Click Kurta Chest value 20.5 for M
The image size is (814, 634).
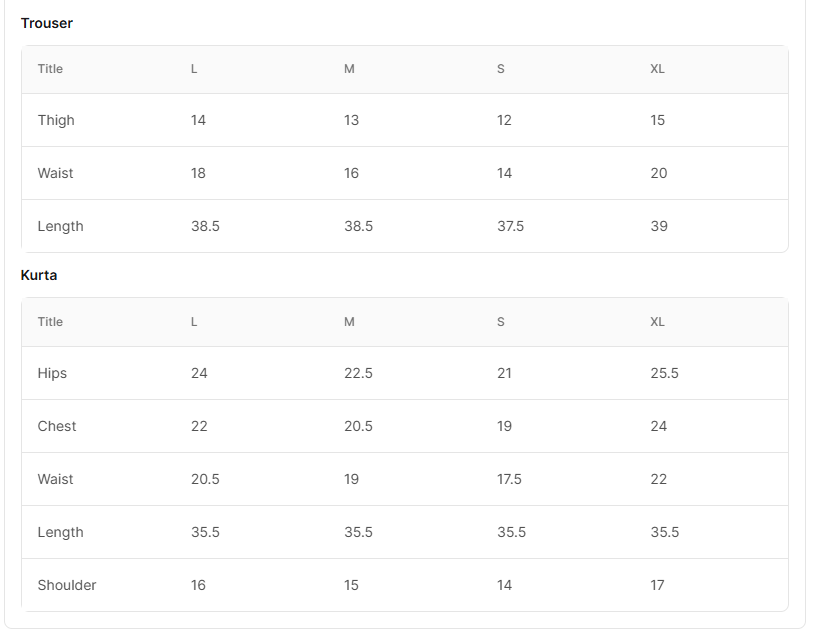(x=358, y=426)
